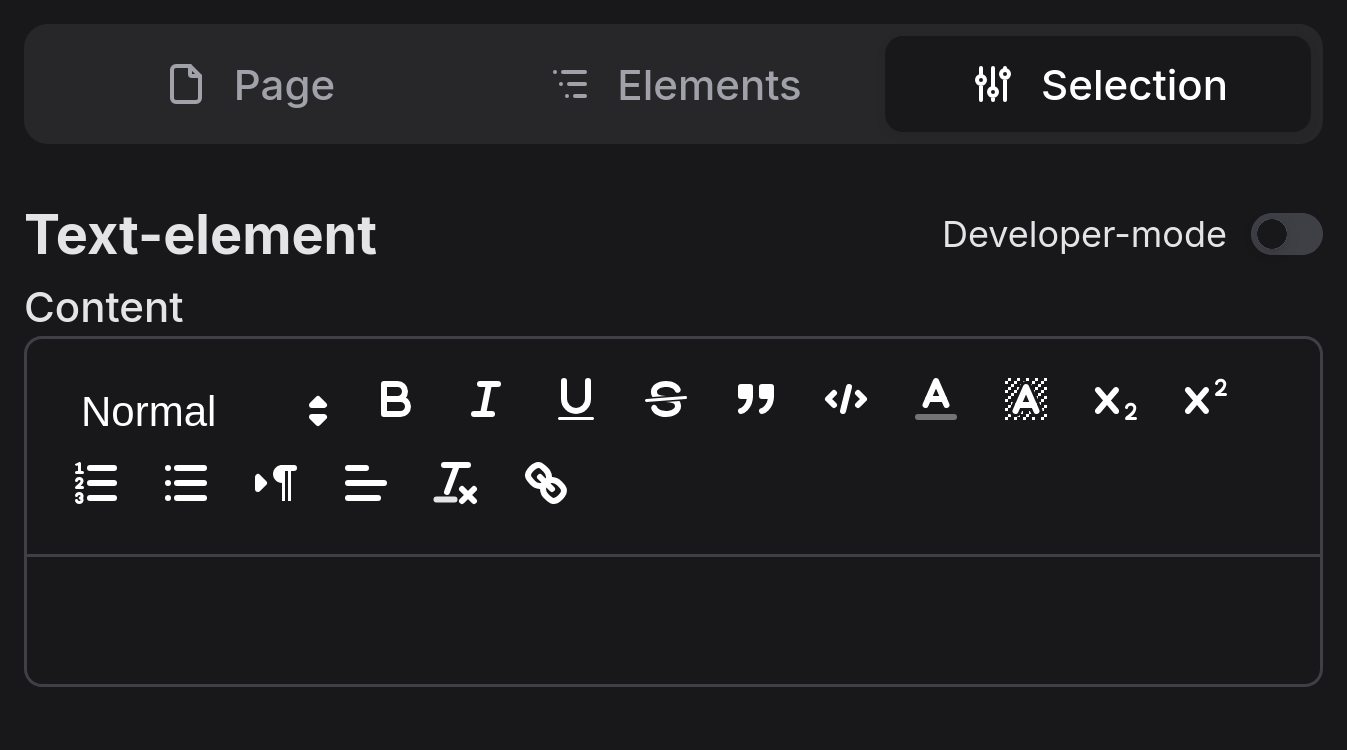The width and height of the screenshot is (1347, 750).
Task: Apply strikethrough formatting
Action: (665, 400)
